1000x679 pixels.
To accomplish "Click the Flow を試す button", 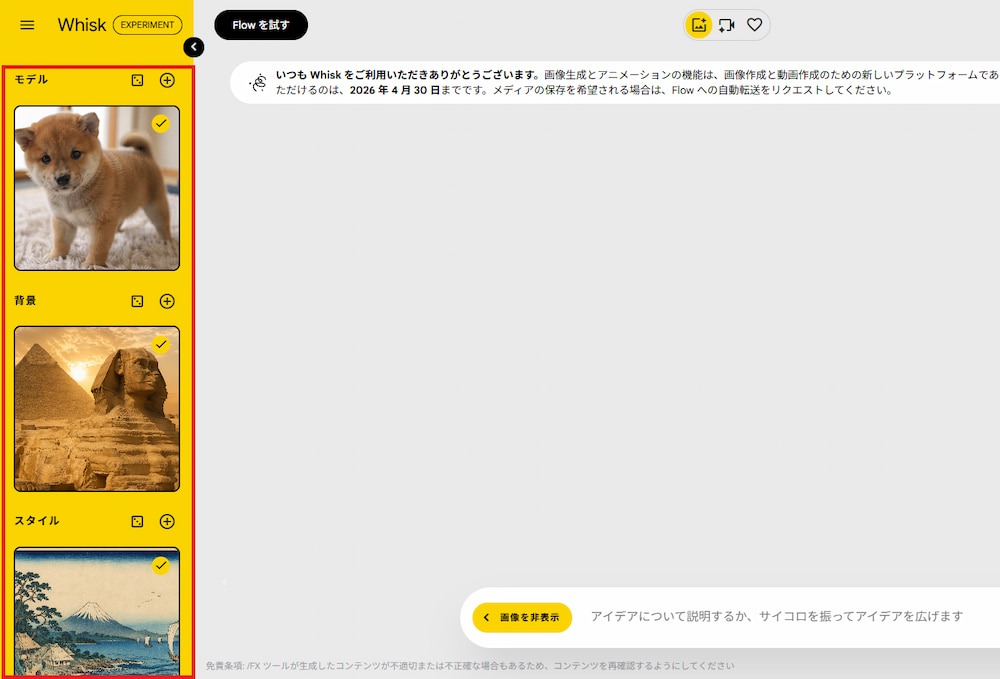I will (261, 25).
